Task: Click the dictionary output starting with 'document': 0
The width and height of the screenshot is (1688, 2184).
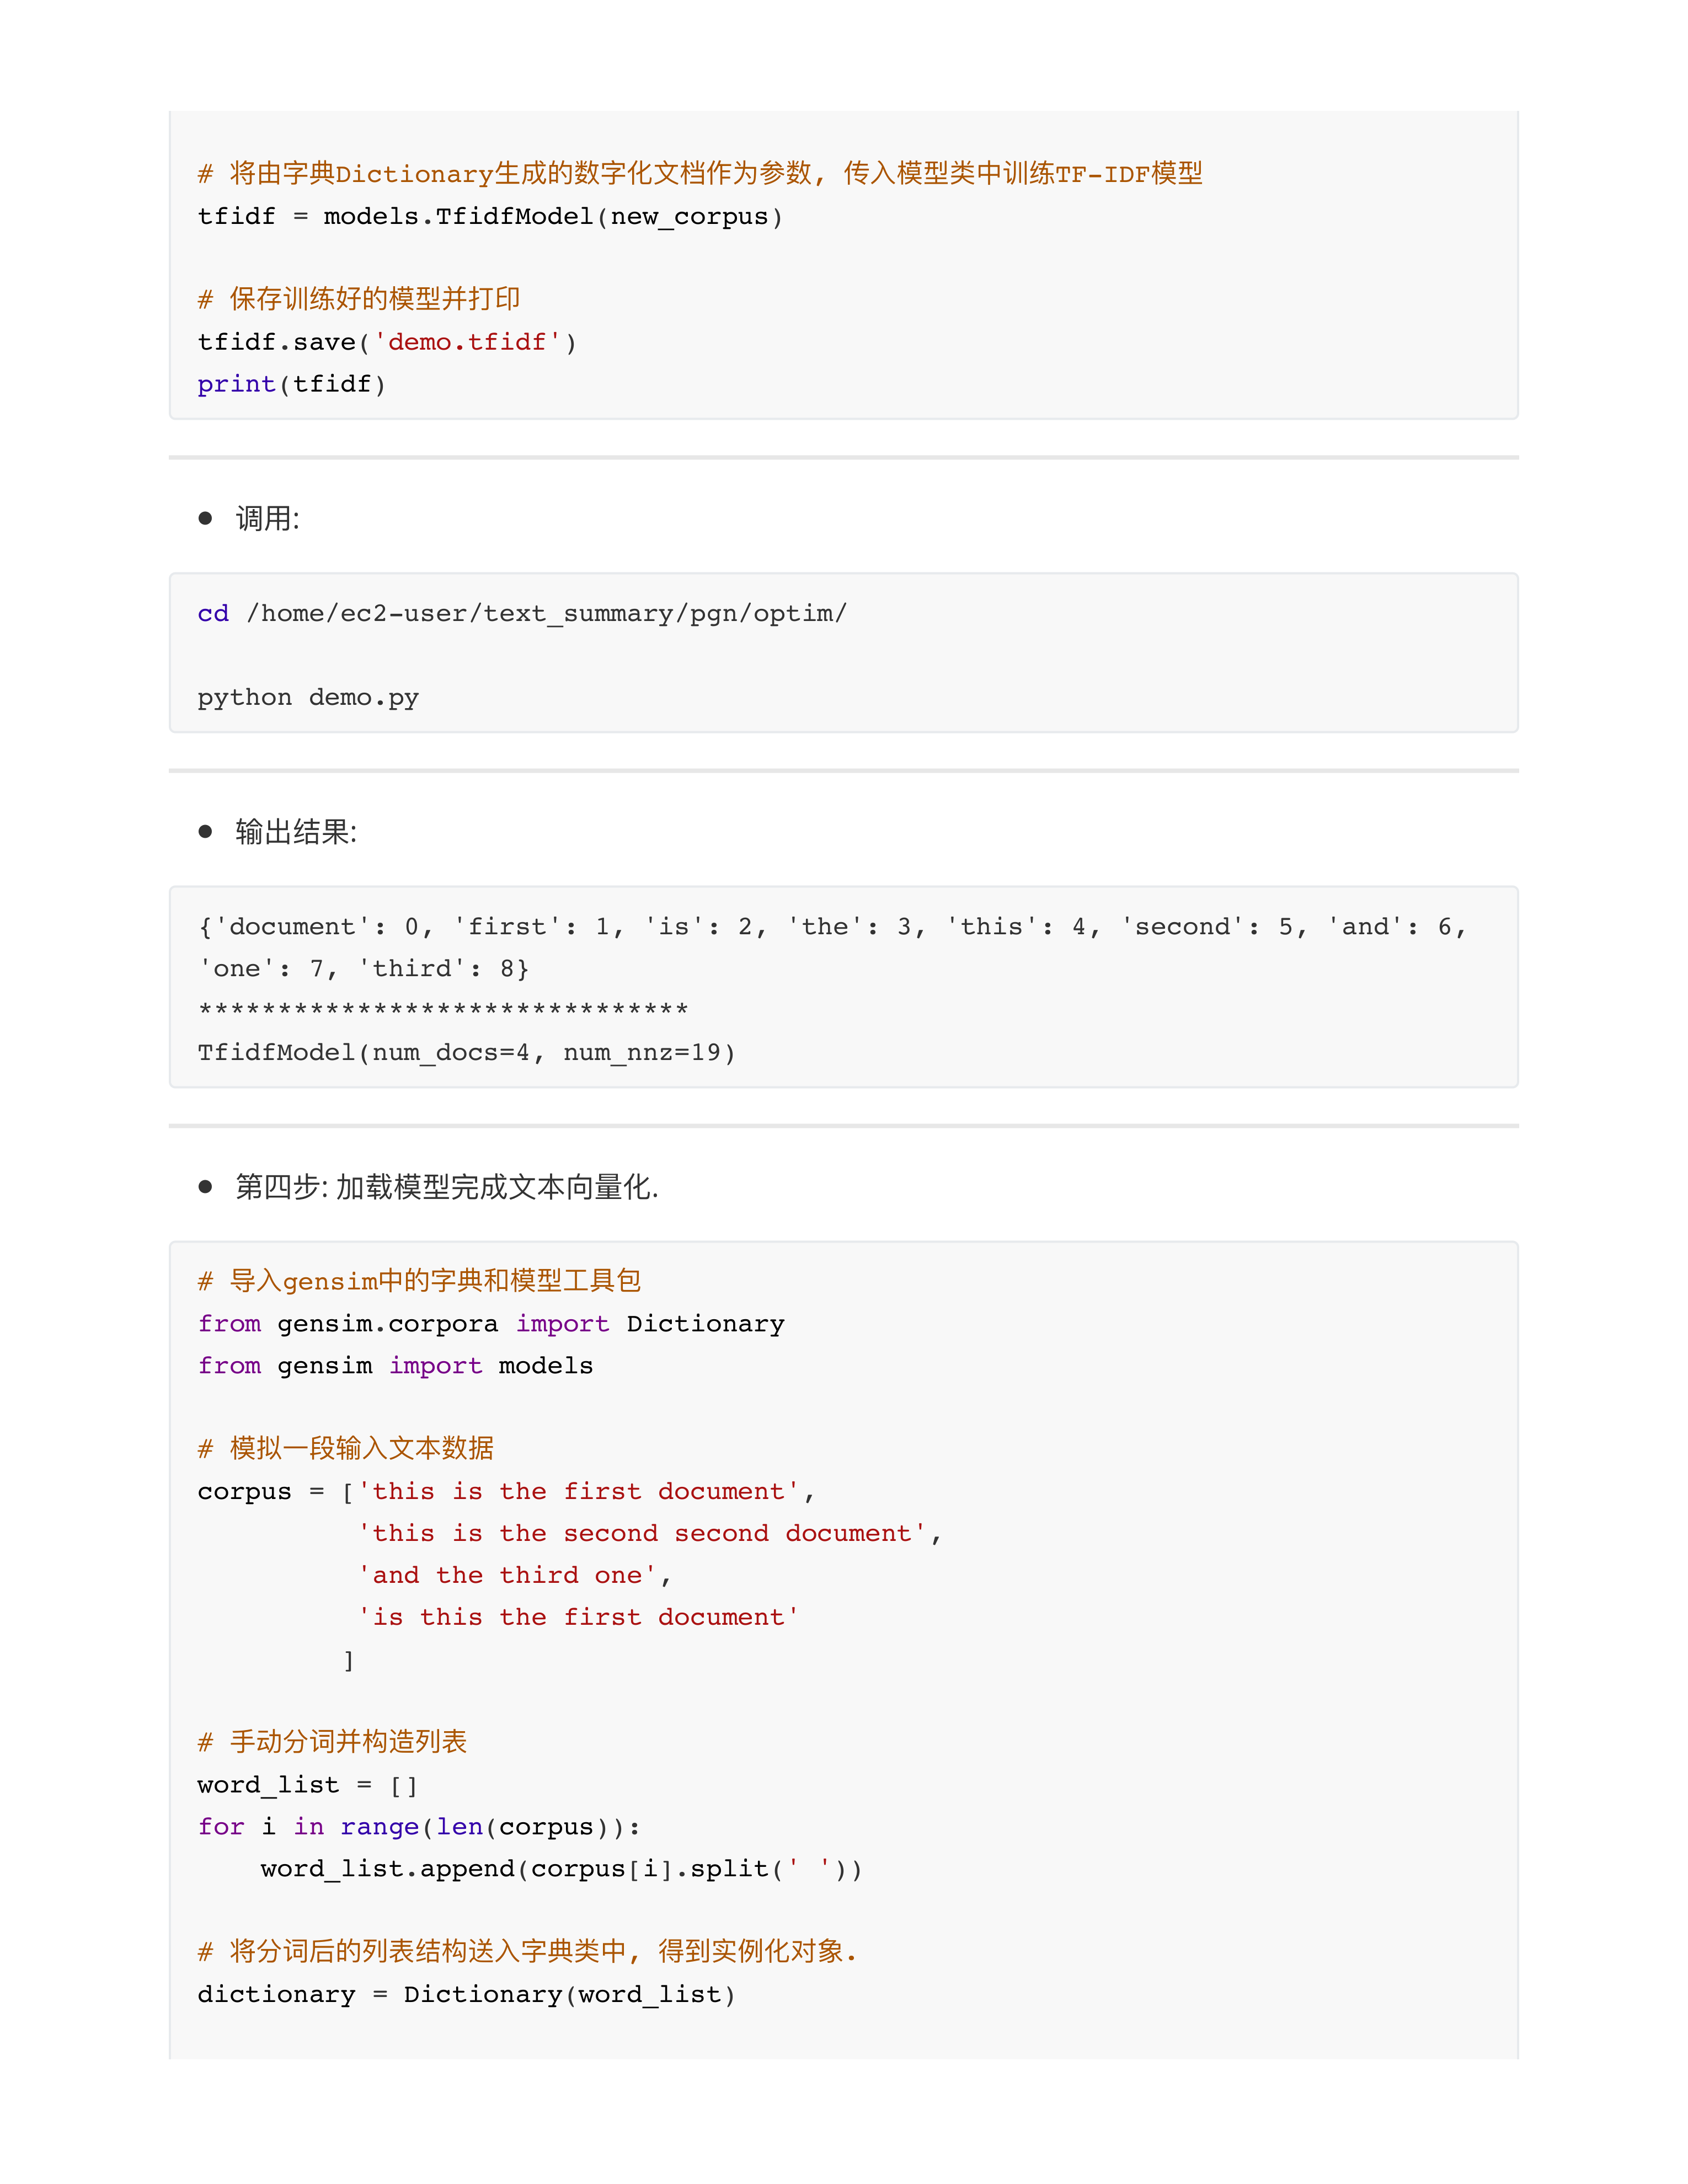Action: (831, 927)
